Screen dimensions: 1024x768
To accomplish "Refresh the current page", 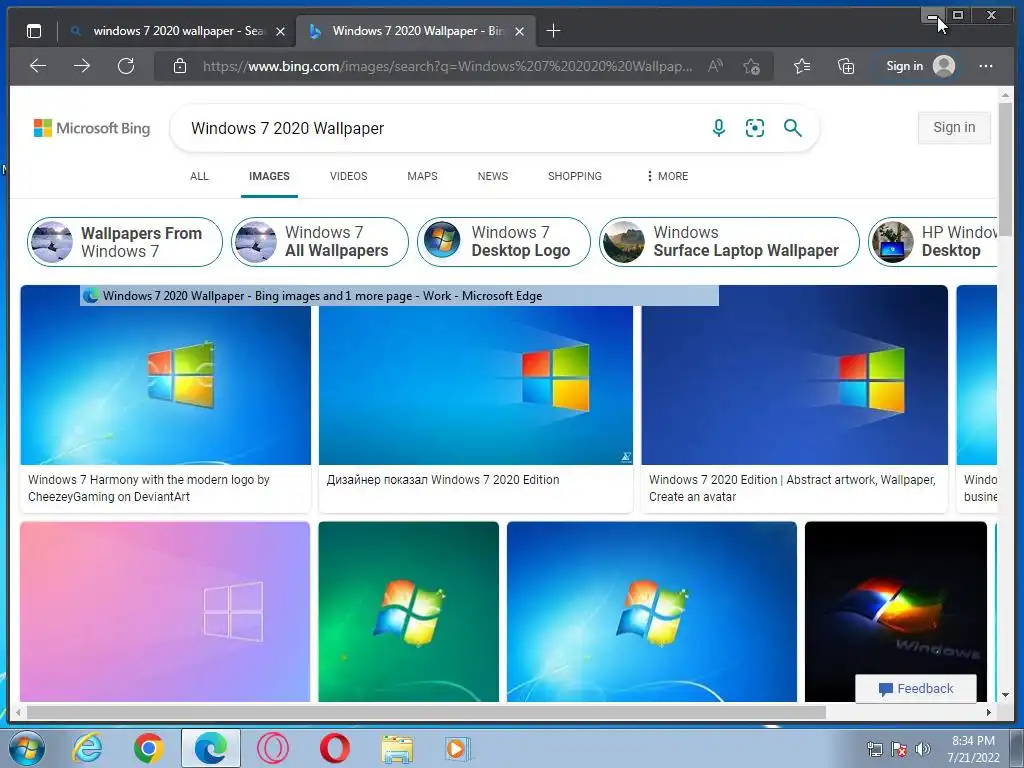I will tap(126, 66).
